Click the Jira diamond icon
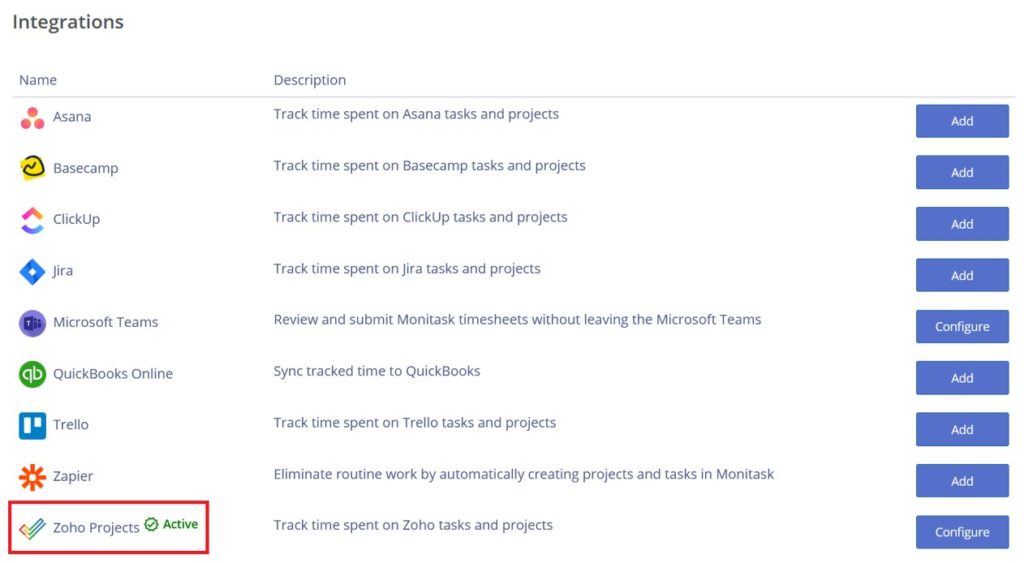Screen dimensions: 1024x563 pos(32,271)
